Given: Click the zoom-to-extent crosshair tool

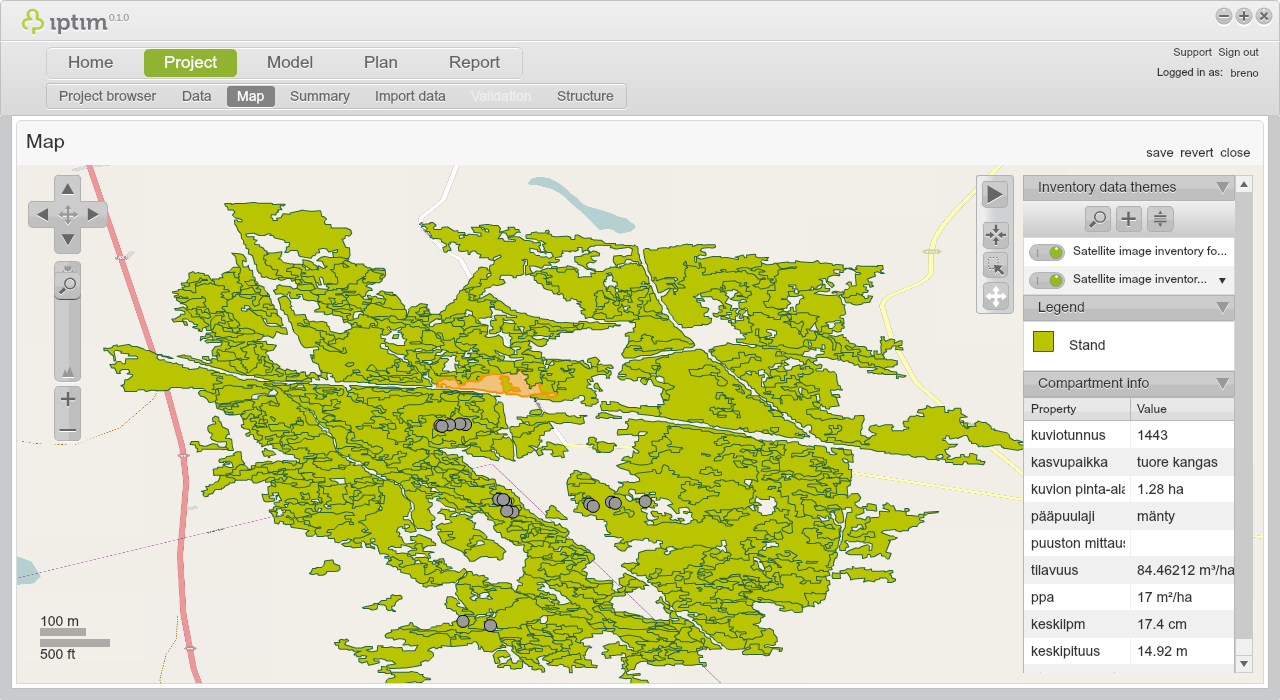Looking at the screenshot, I should [994, 234].
